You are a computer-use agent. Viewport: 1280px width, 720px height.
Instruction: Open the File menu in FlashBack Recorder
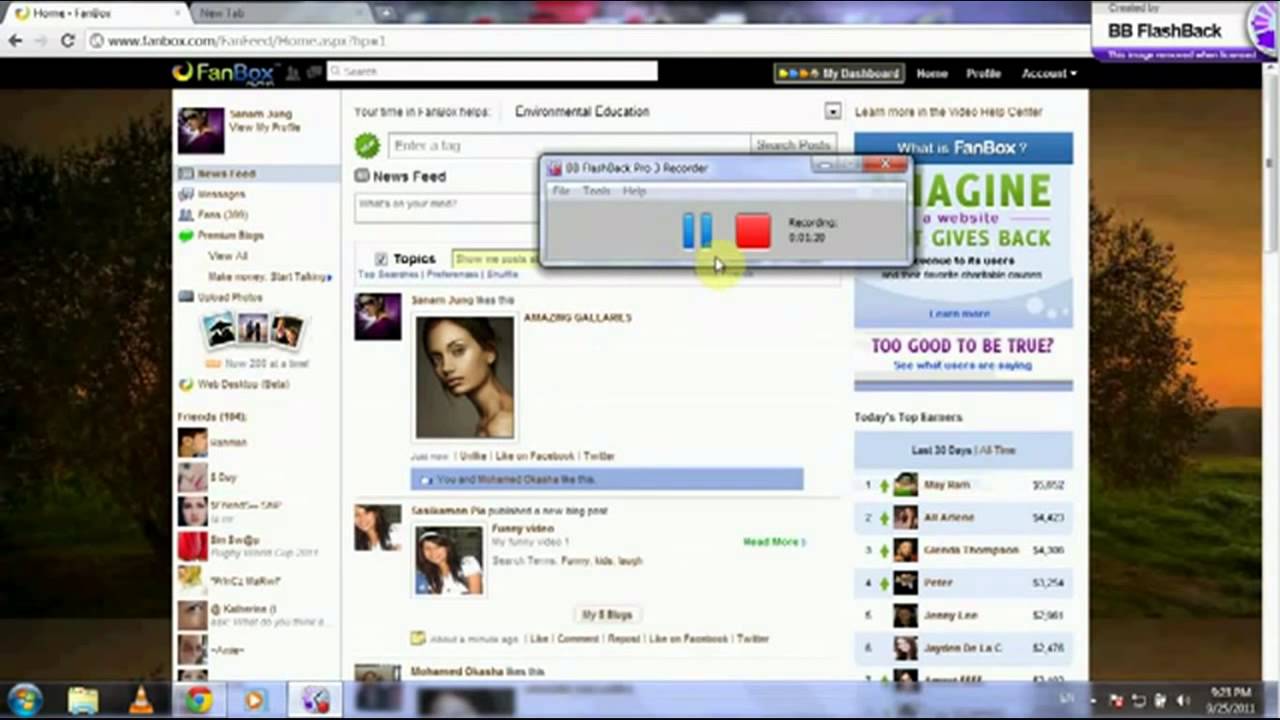point(561,191)
